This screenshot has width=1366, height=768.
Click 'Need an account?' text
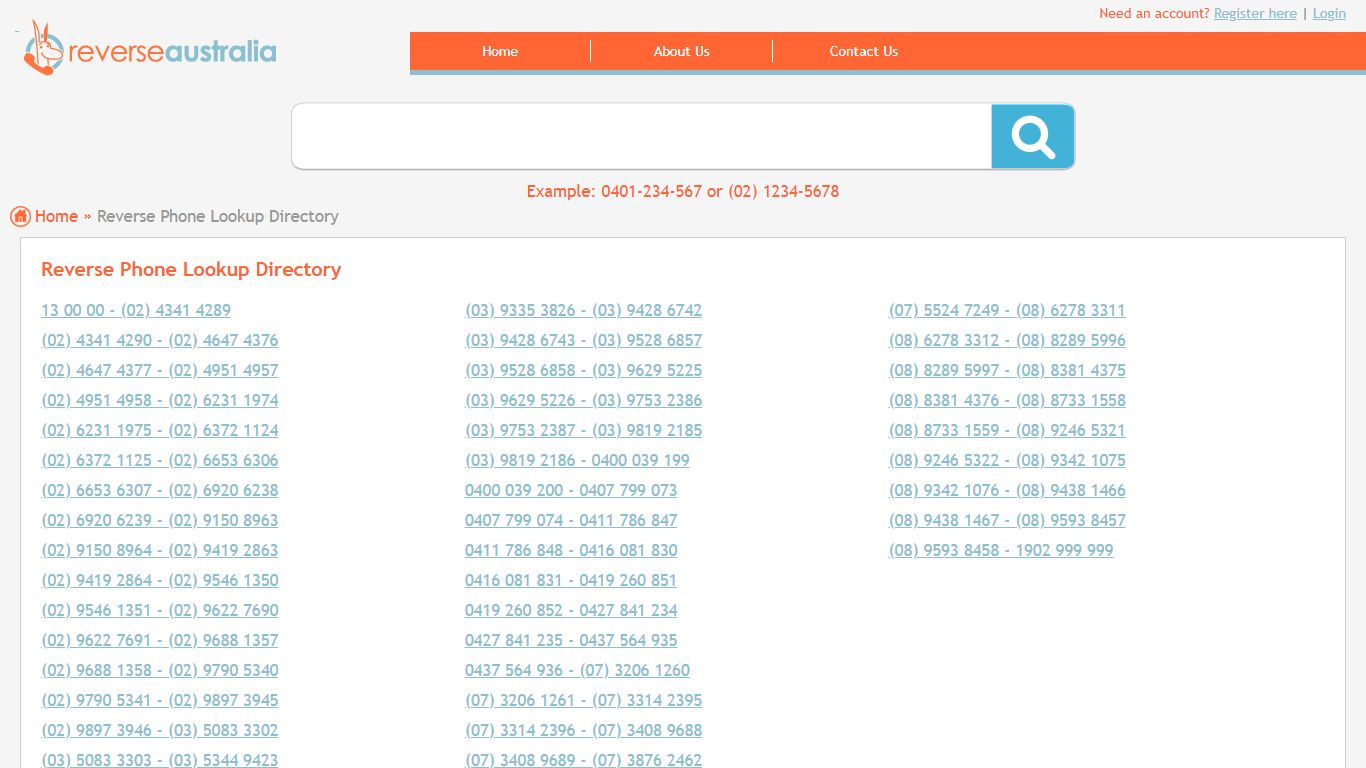[1154, 13]
